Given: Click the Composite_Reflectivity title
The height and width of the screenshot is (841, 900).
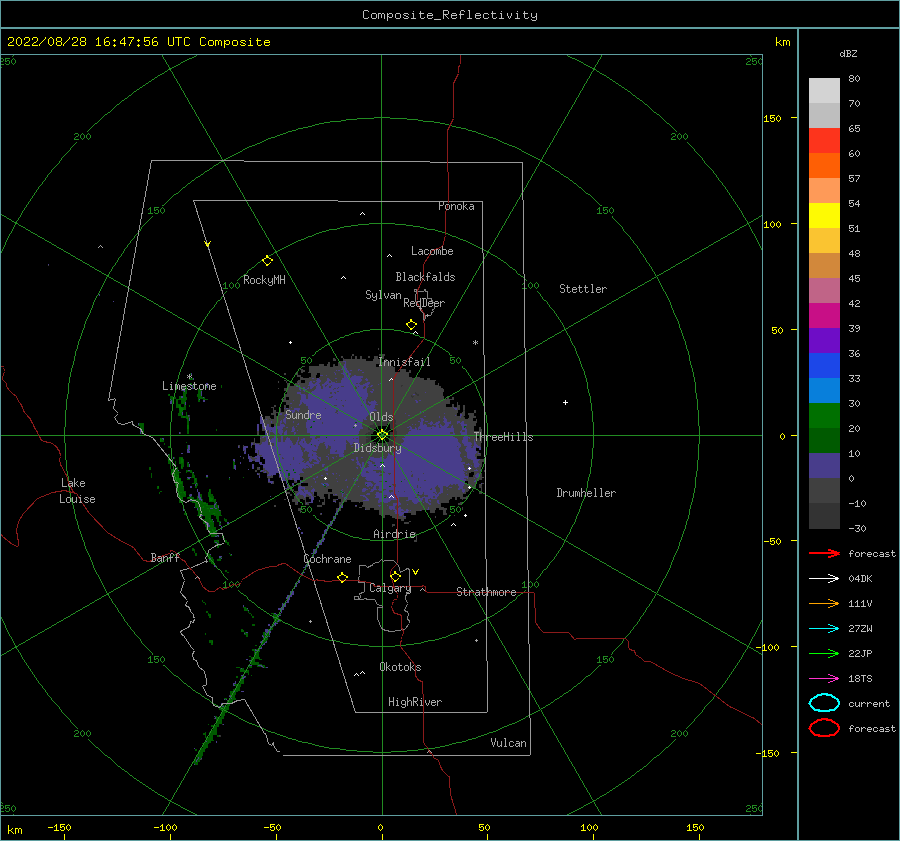Looking at the screenshot, I should click(449, 15).
